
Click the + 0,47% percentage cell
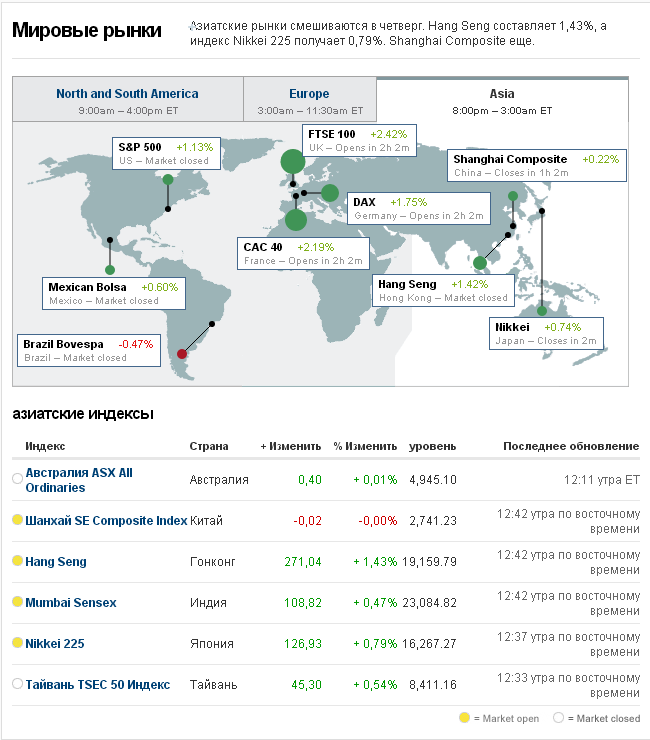tap(375, 603)
